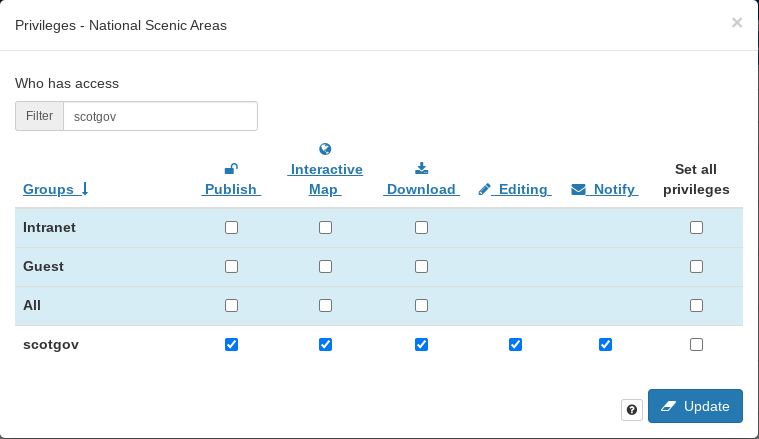Click the Filter label addon

(39, 116)
